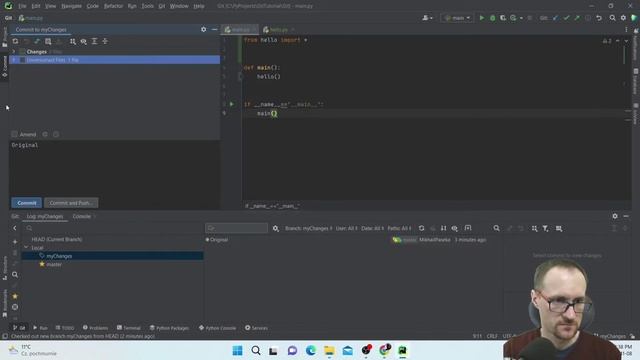
Task: Debug the main configuration
Action: (x=493, y=18)
